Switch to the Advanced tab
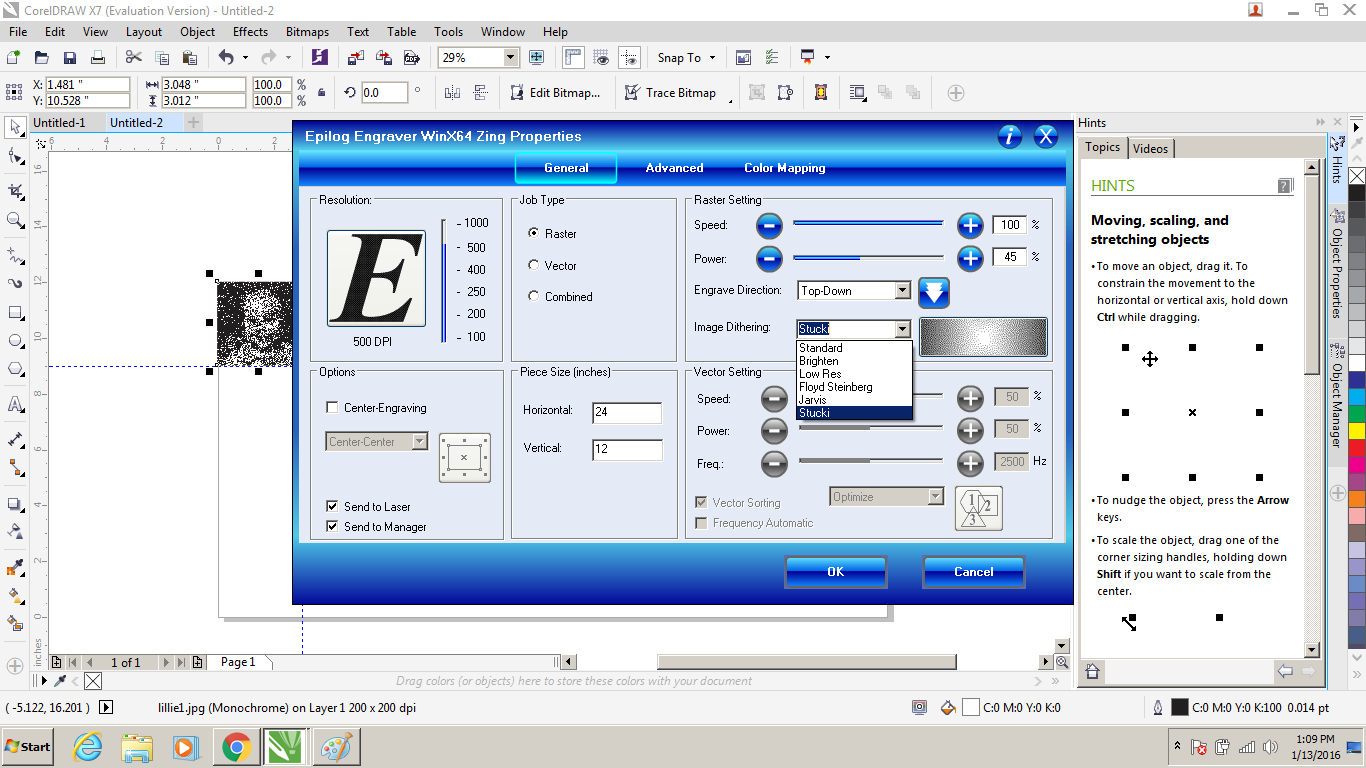The image size is (1366, 768). [x=674, y=168]
